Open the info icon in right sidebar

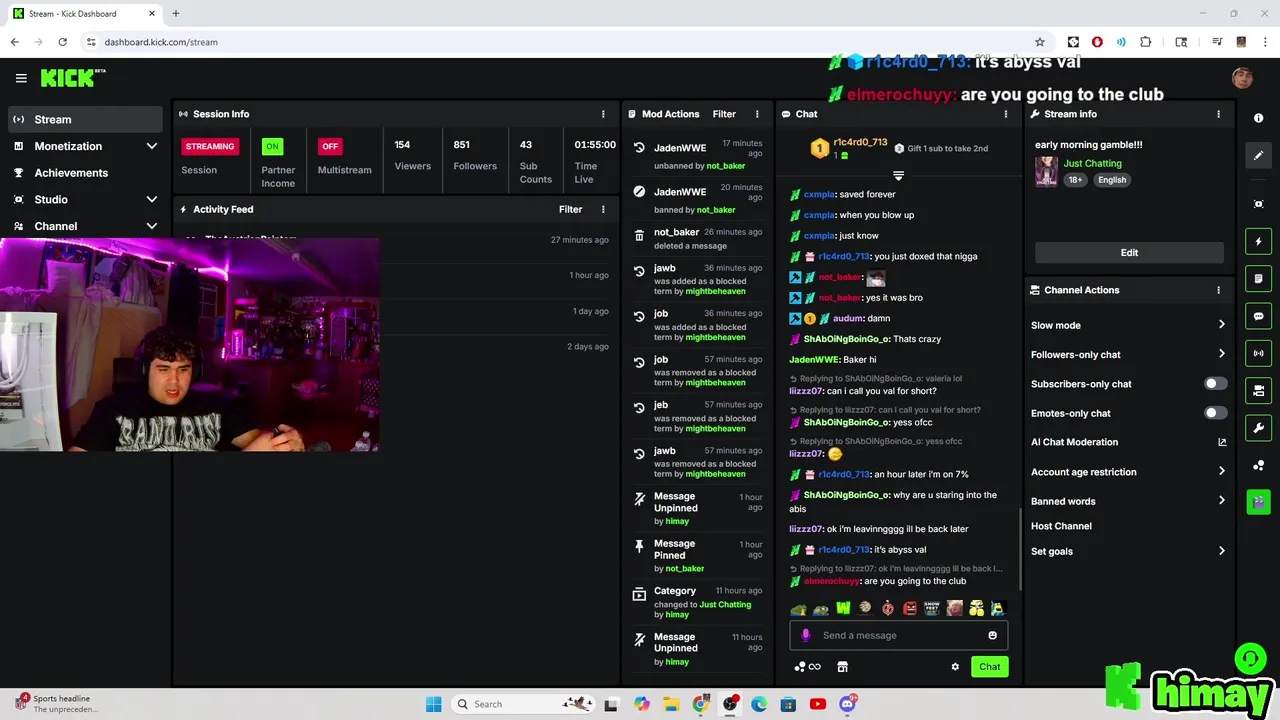1258,118
